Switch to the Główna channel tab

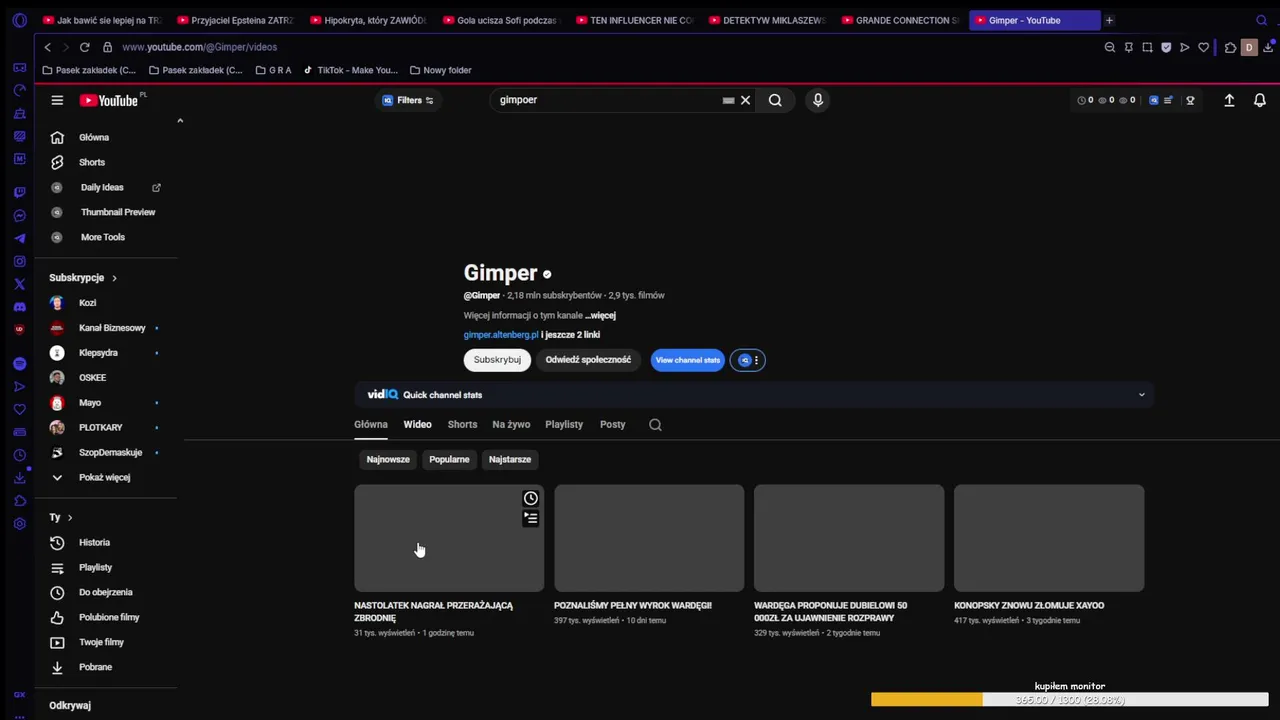pos(371,424)
